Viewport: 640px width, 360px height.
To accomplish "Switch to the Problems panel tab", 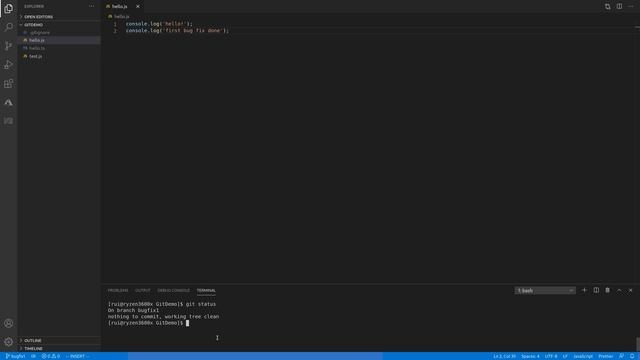I will click(118, 290).
